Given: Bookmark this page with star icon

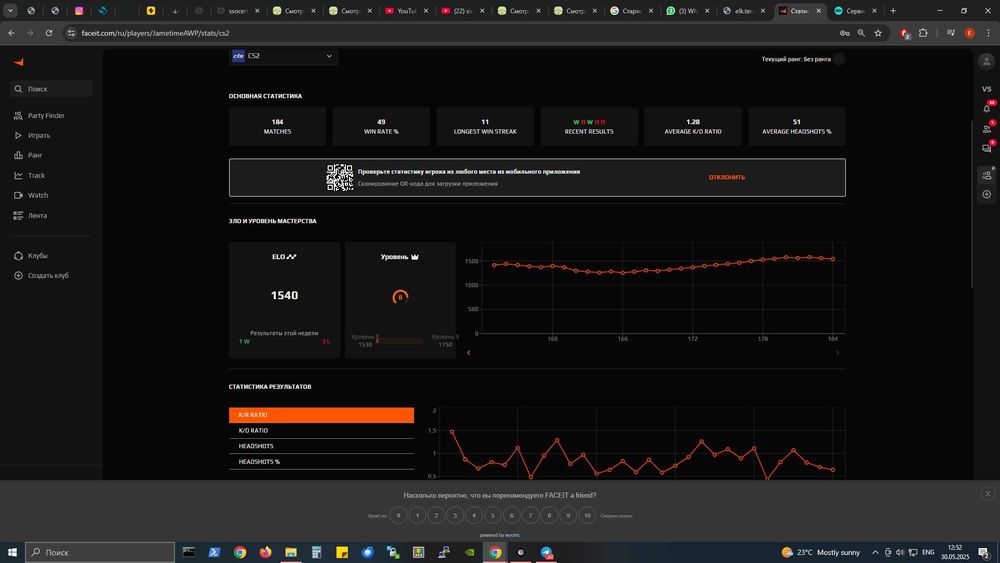Looking at the screenshot, I should pyautogui.click(x=878, y=33).
